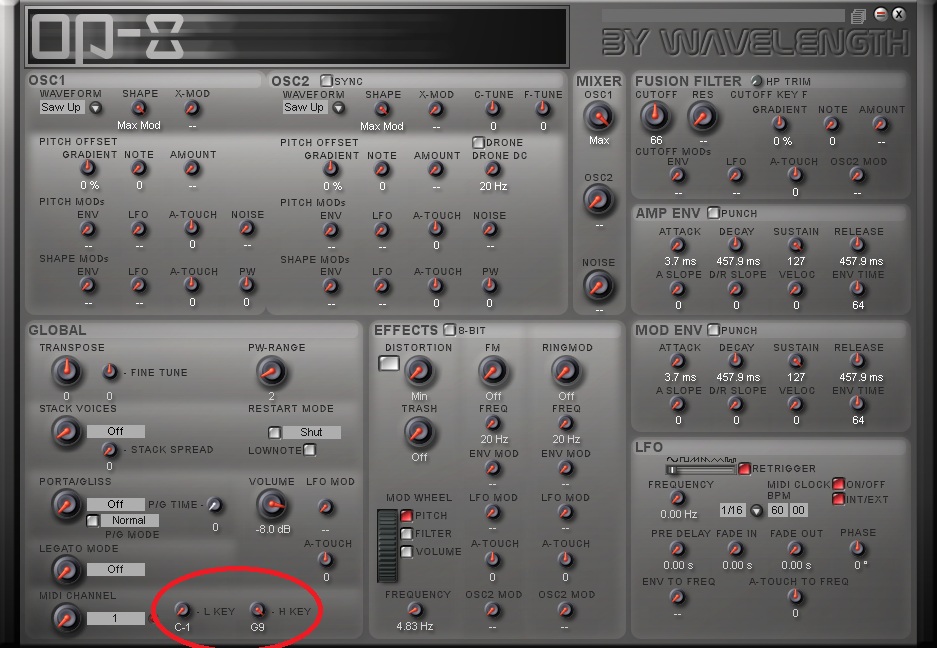The width and height of the screenshot is (937, 648).
Task: Click the MIDI clock BPM 60 field
Action: (777, 510)
